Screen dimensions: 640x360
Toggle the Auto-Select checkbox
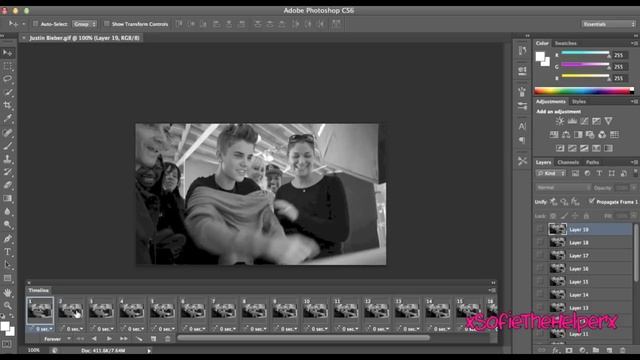36,24
